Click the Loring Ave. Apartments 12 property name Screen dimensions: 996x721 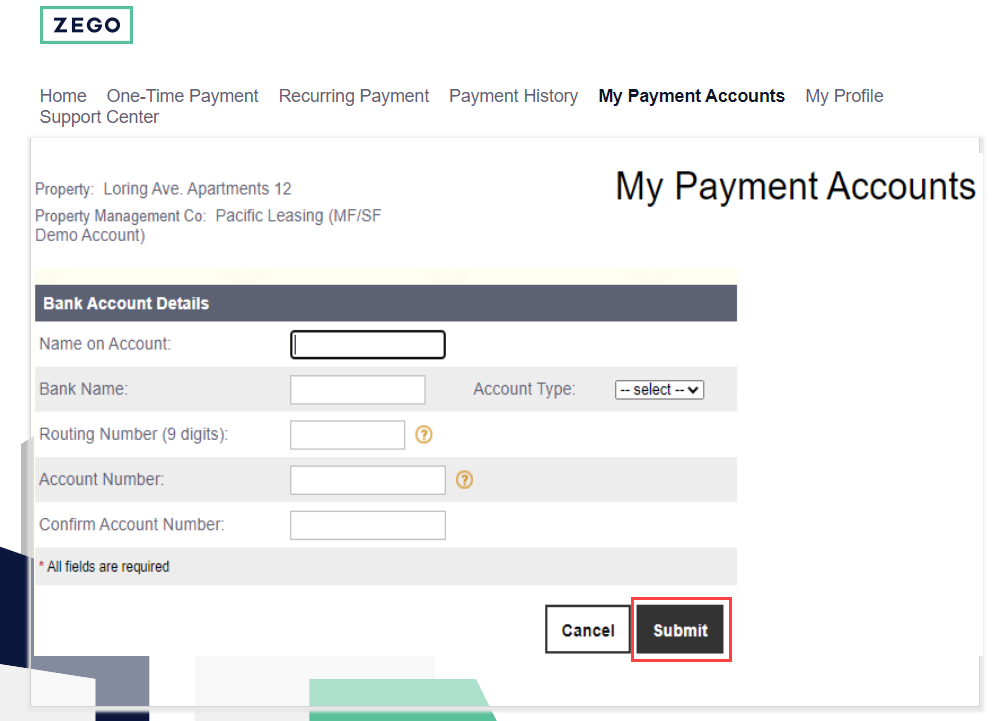197,189
